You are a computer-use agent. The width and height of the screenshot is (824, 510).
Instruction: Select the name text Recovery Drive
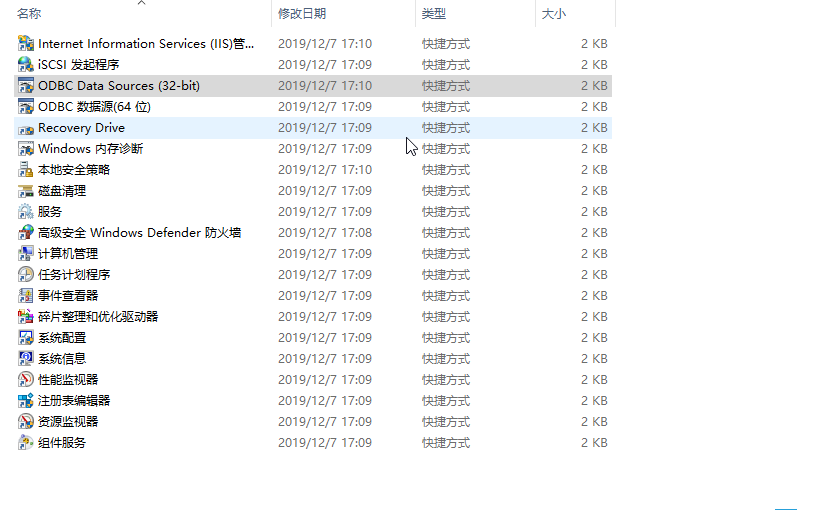point(81,128)
